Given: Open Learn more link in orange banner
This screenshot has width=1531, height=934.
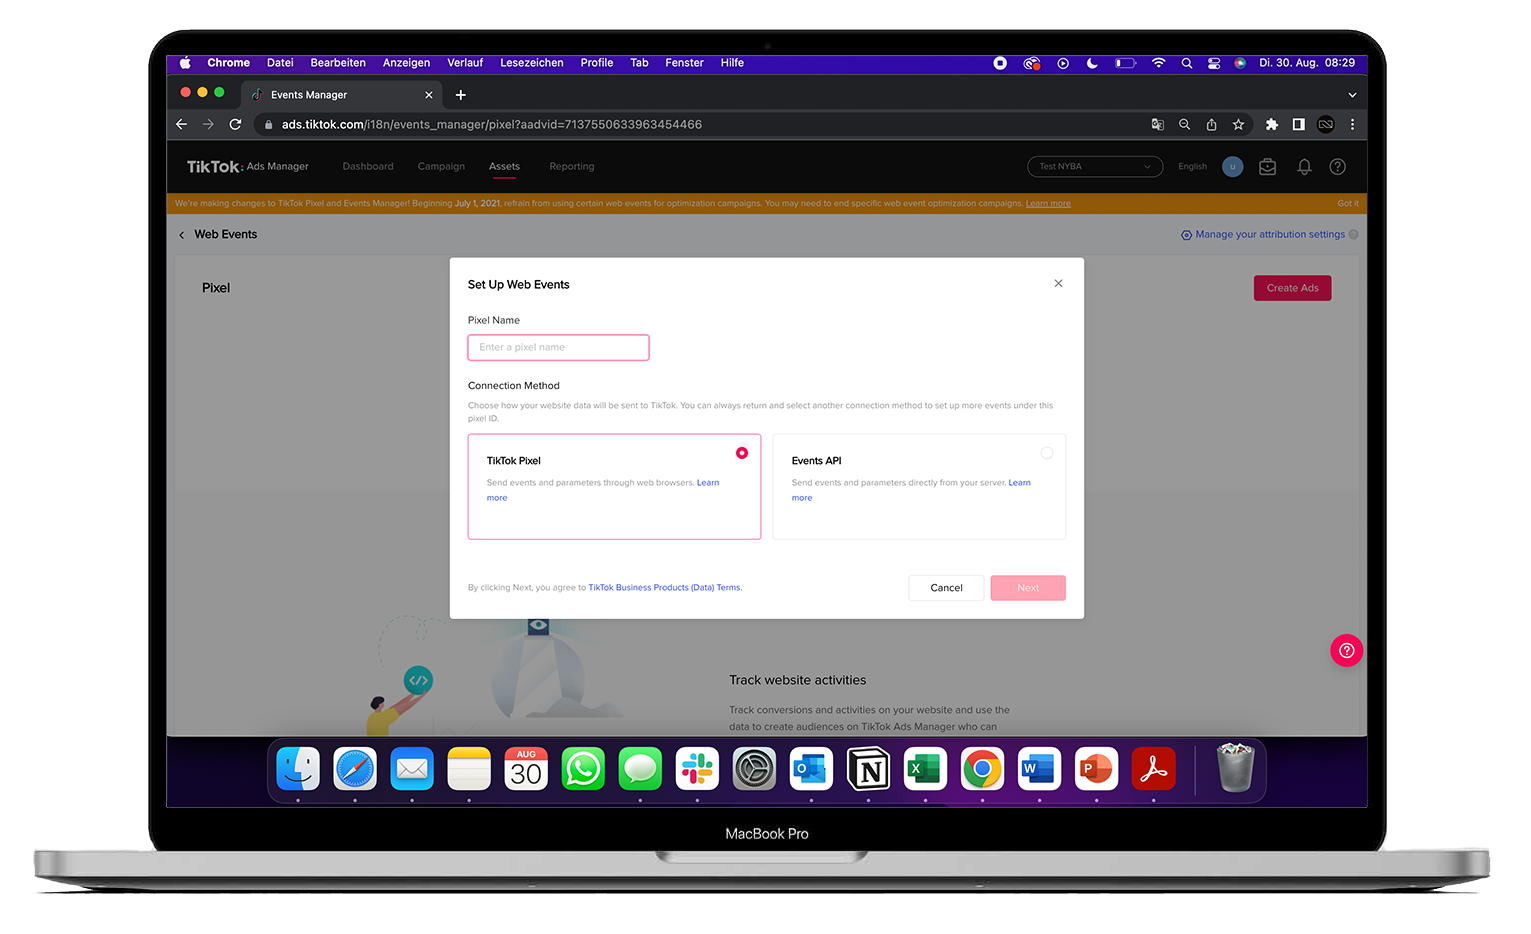Looking at the screenshot, I should 1048,204.
